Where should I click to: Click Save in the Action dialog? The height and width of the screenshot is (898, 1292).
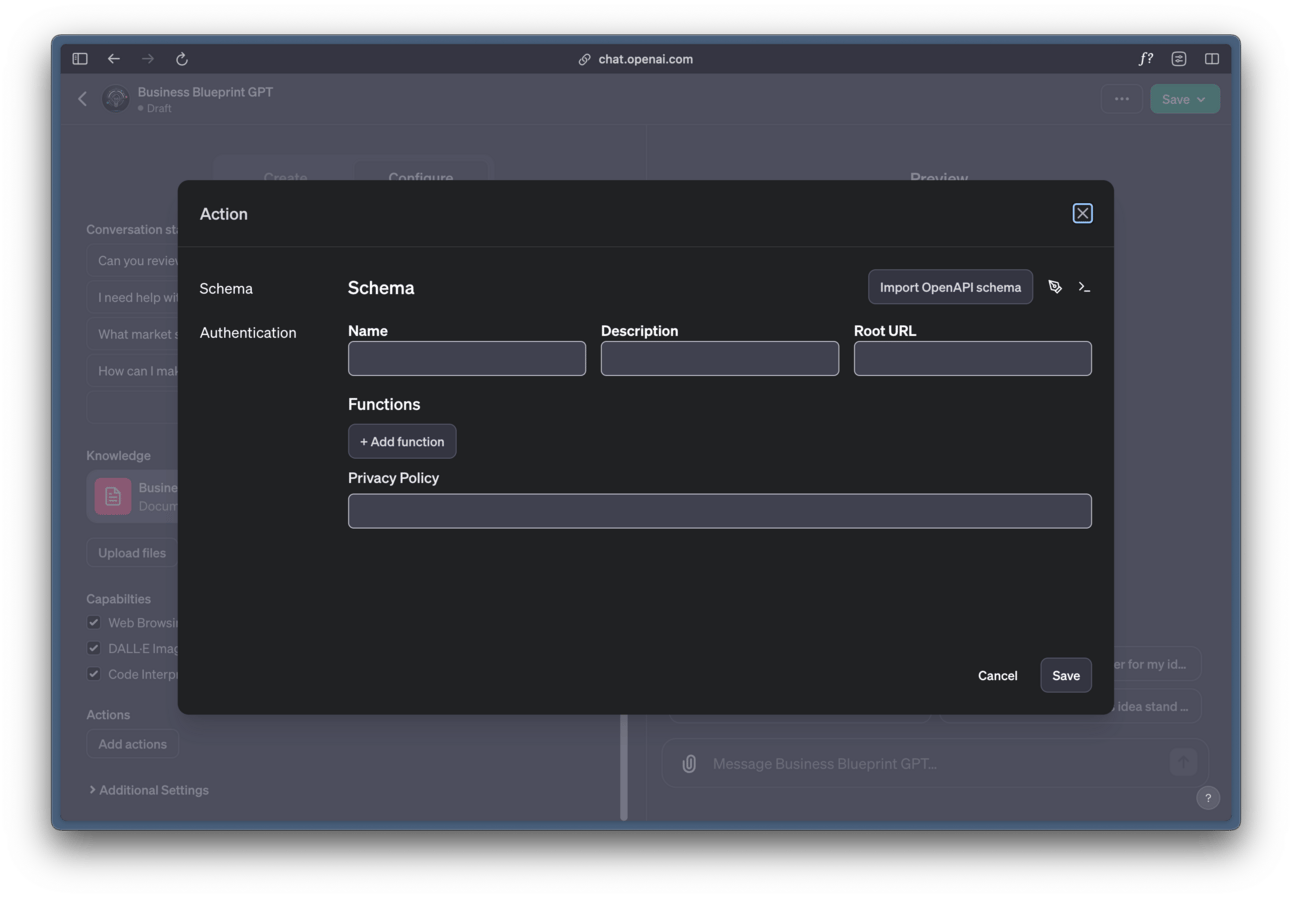click(1066, 675)
